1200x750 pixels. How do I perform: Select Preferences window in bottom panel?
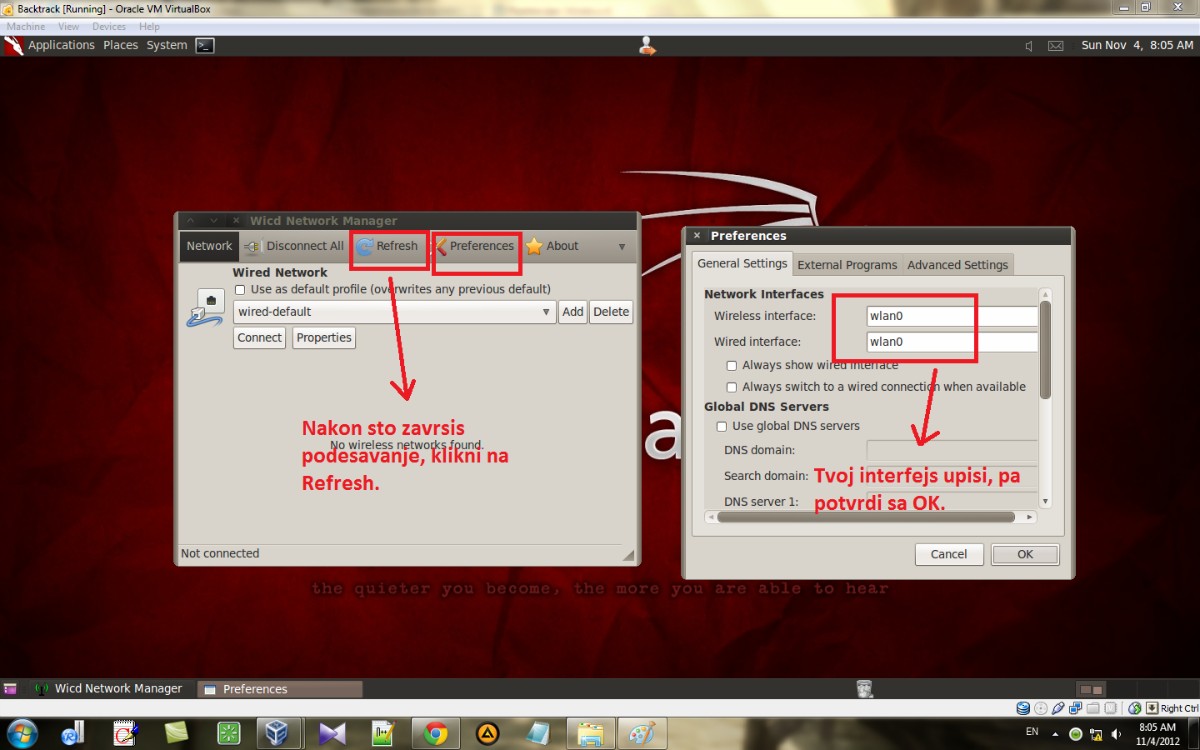point(279,689)
